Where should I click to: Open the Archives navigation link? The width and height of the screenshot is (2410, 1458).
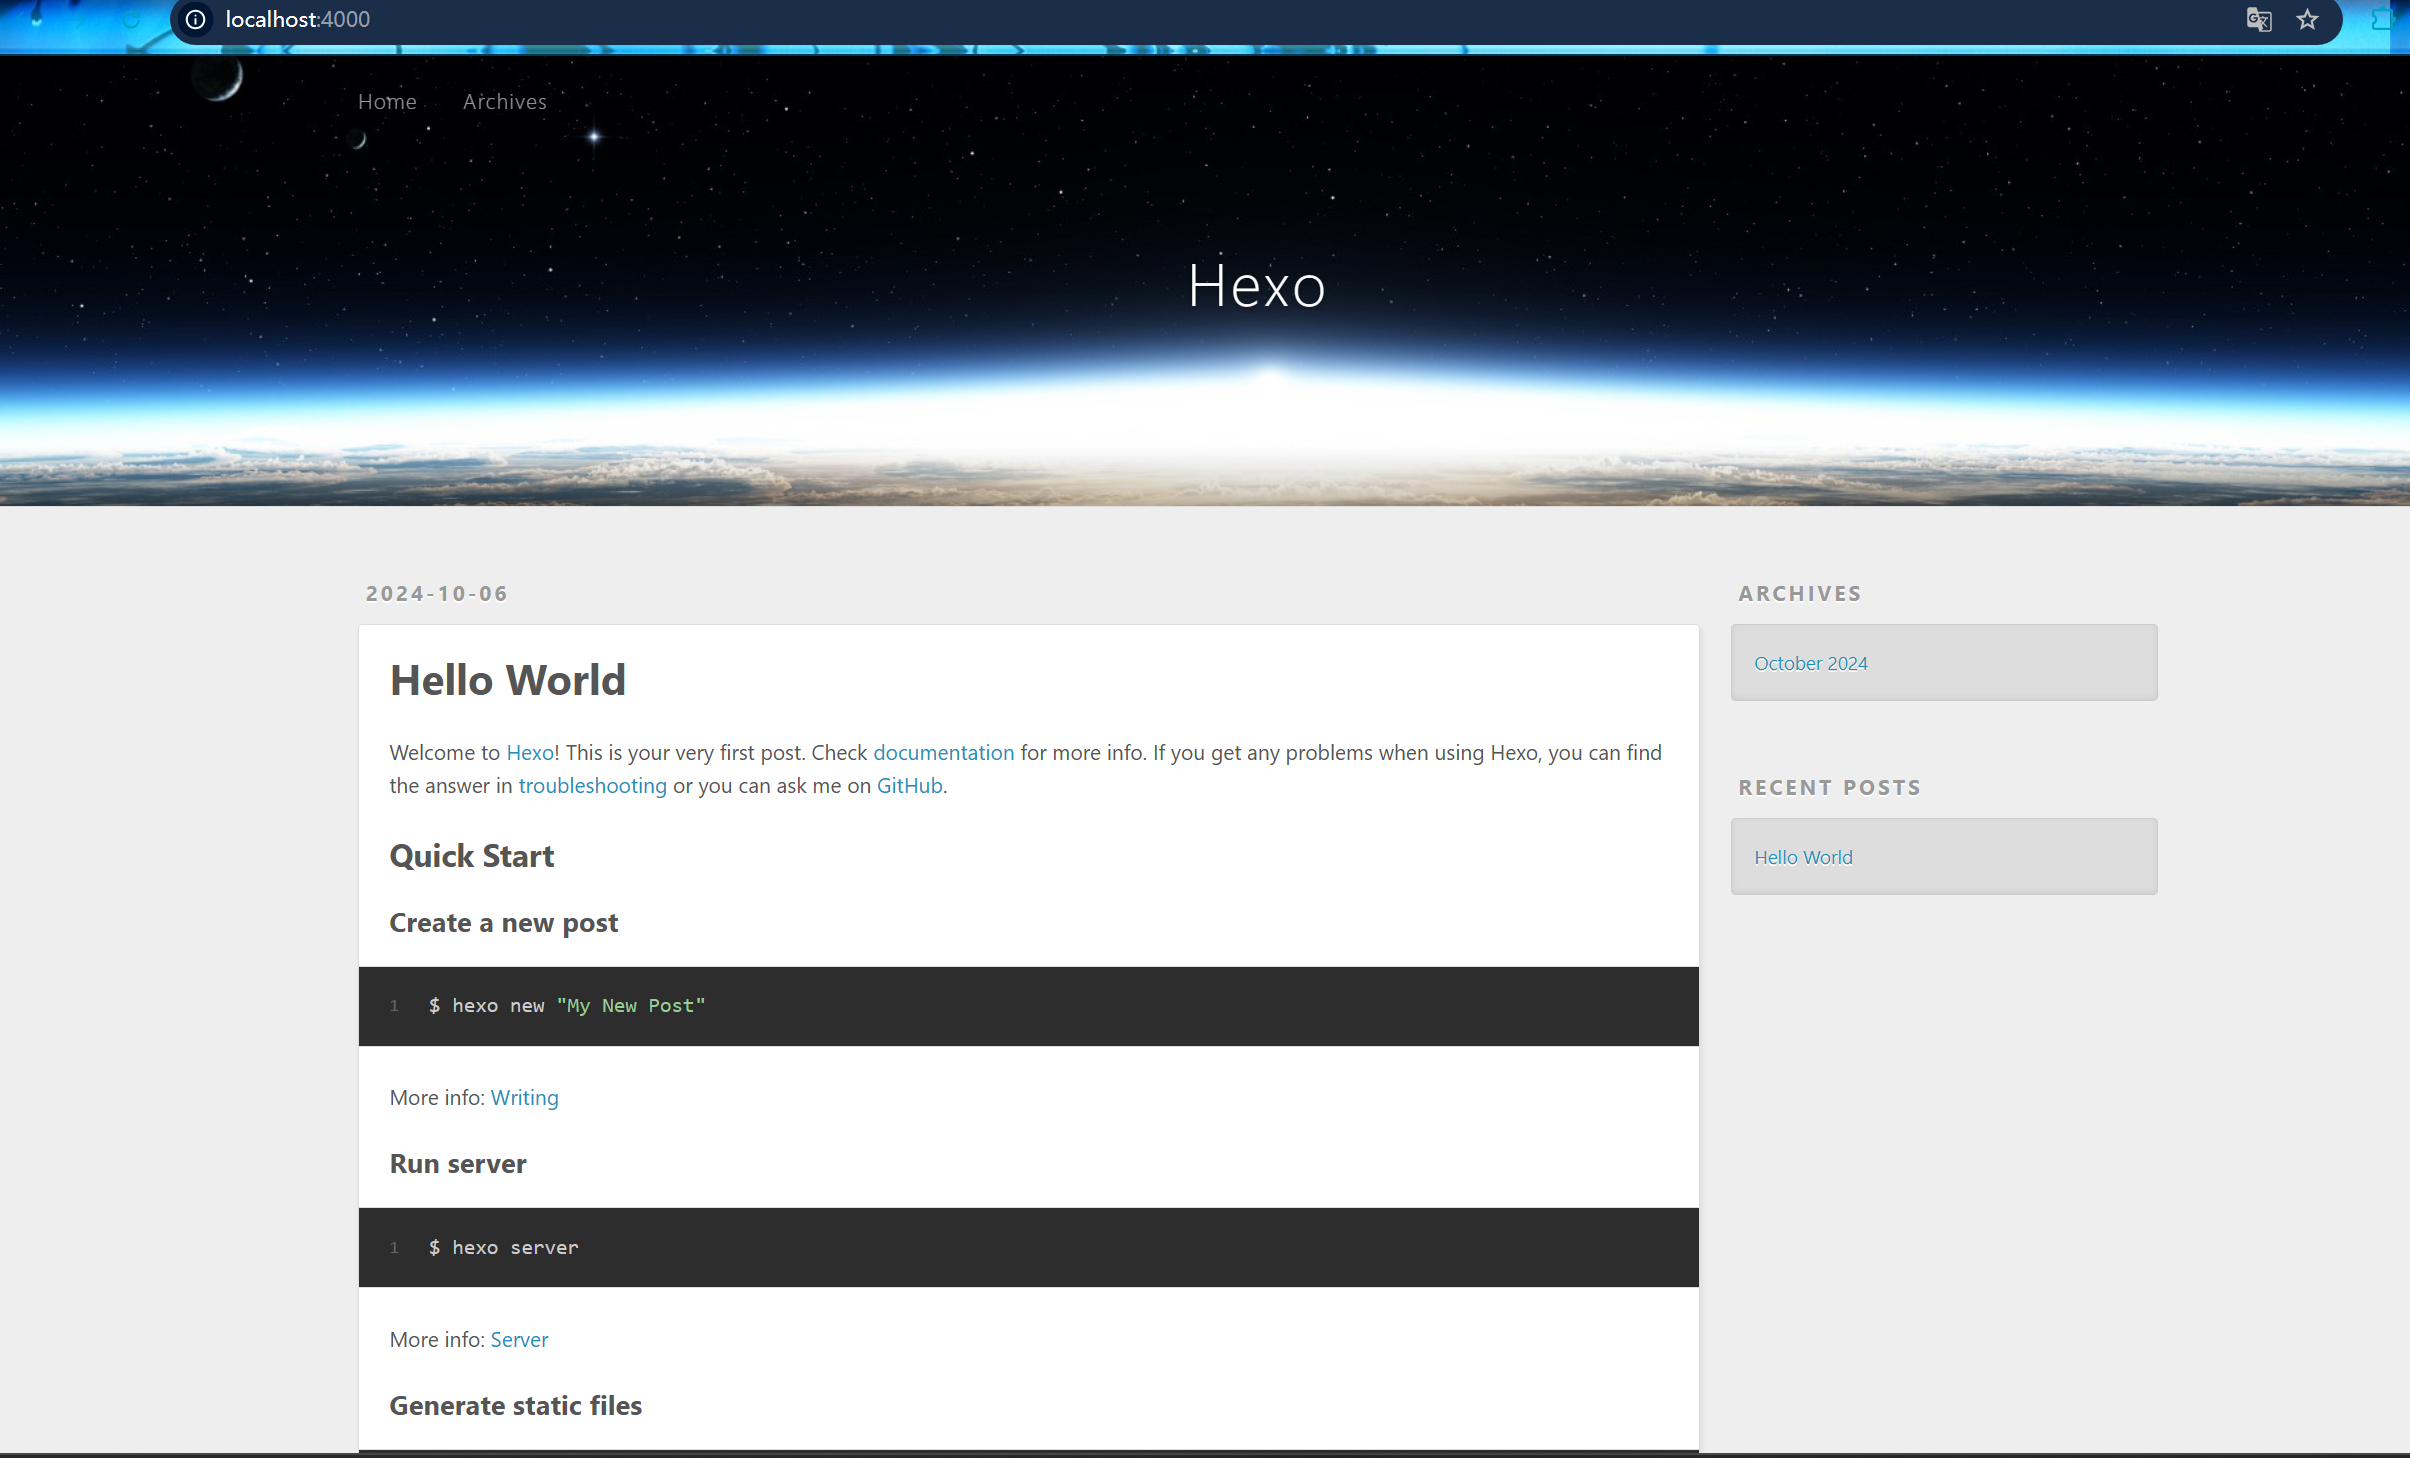click(x=504, y=101)
